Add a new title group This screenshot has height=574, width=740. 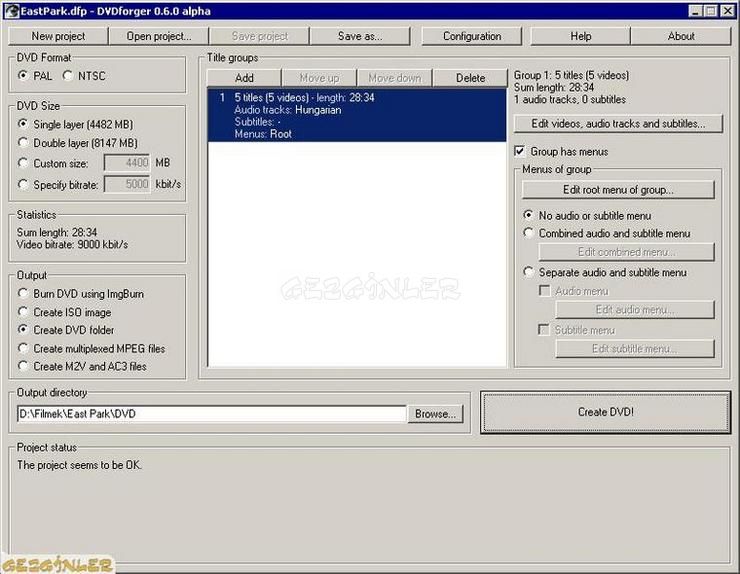coord(244,78)
